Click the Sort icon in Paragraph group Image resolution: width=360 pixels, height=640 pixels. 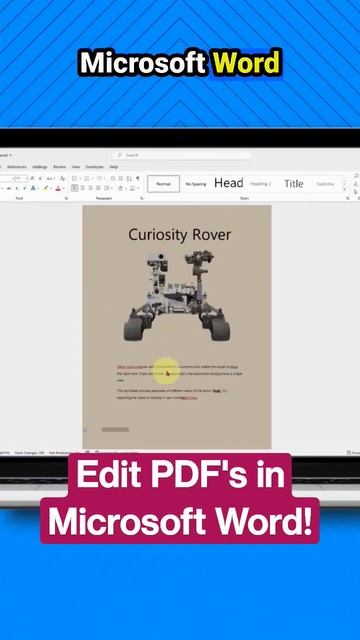click(129, 178)
